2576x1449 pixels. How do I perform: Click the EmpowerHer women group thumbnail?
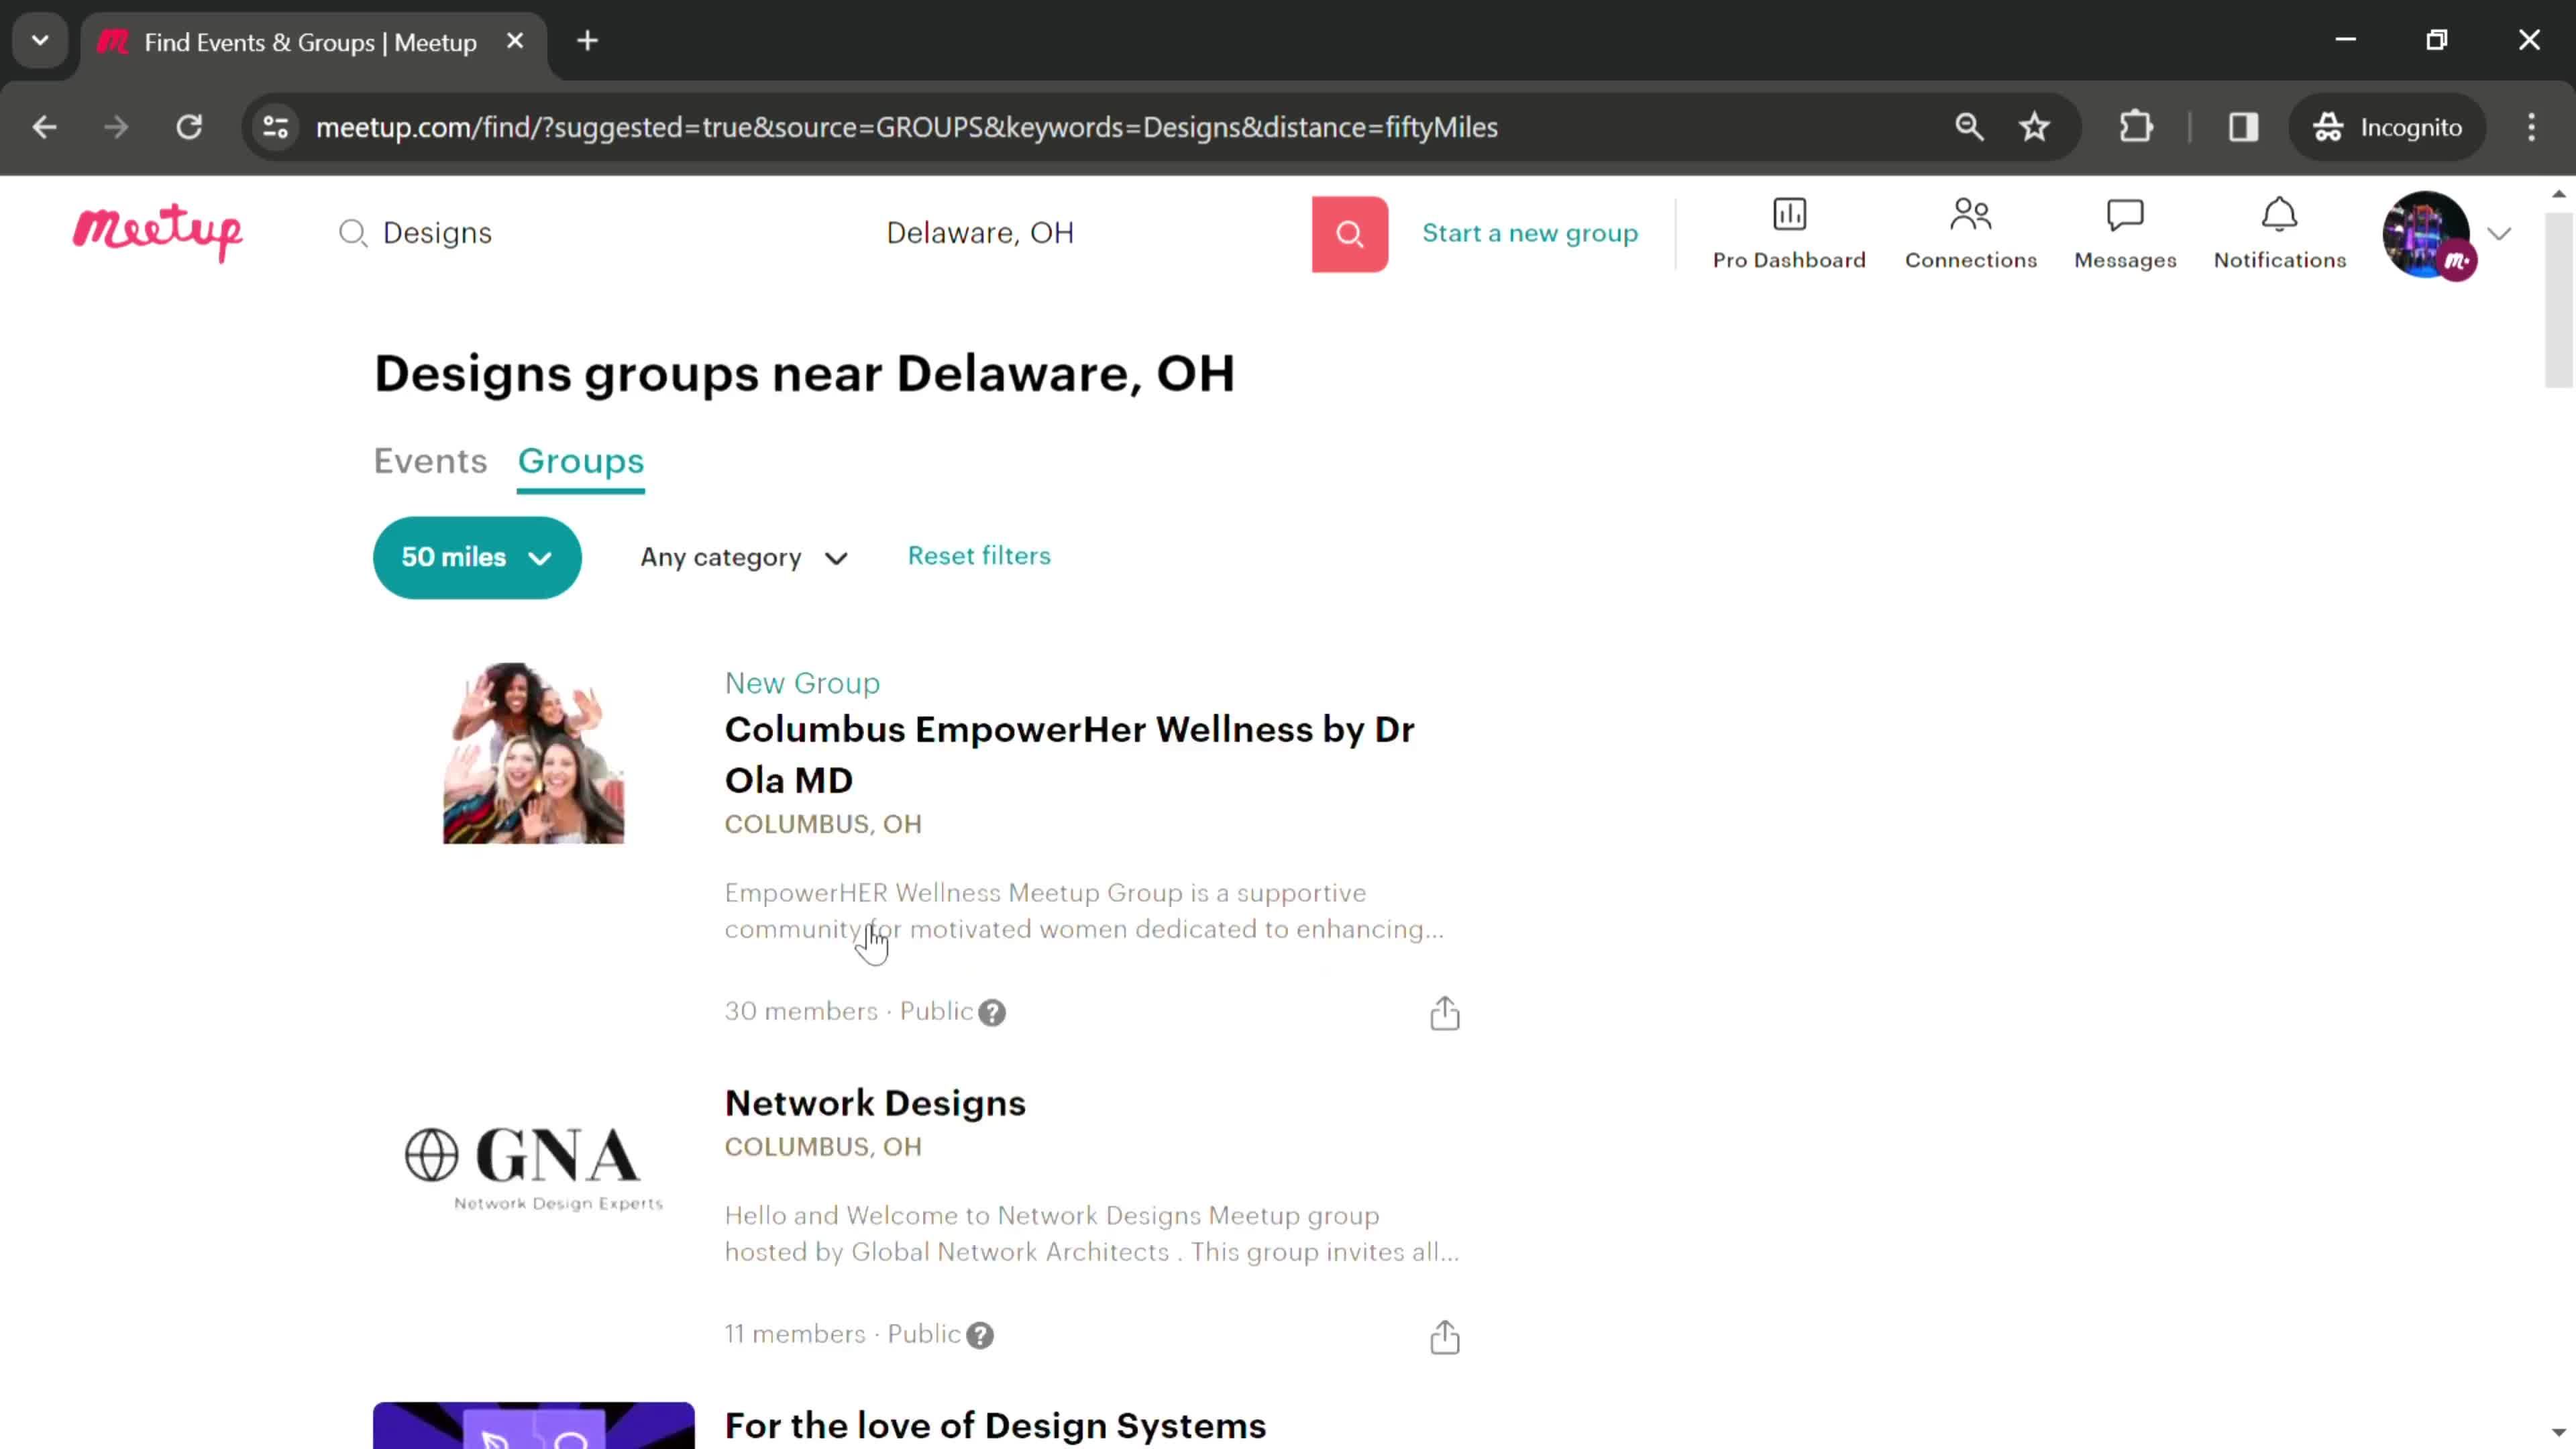533,753
